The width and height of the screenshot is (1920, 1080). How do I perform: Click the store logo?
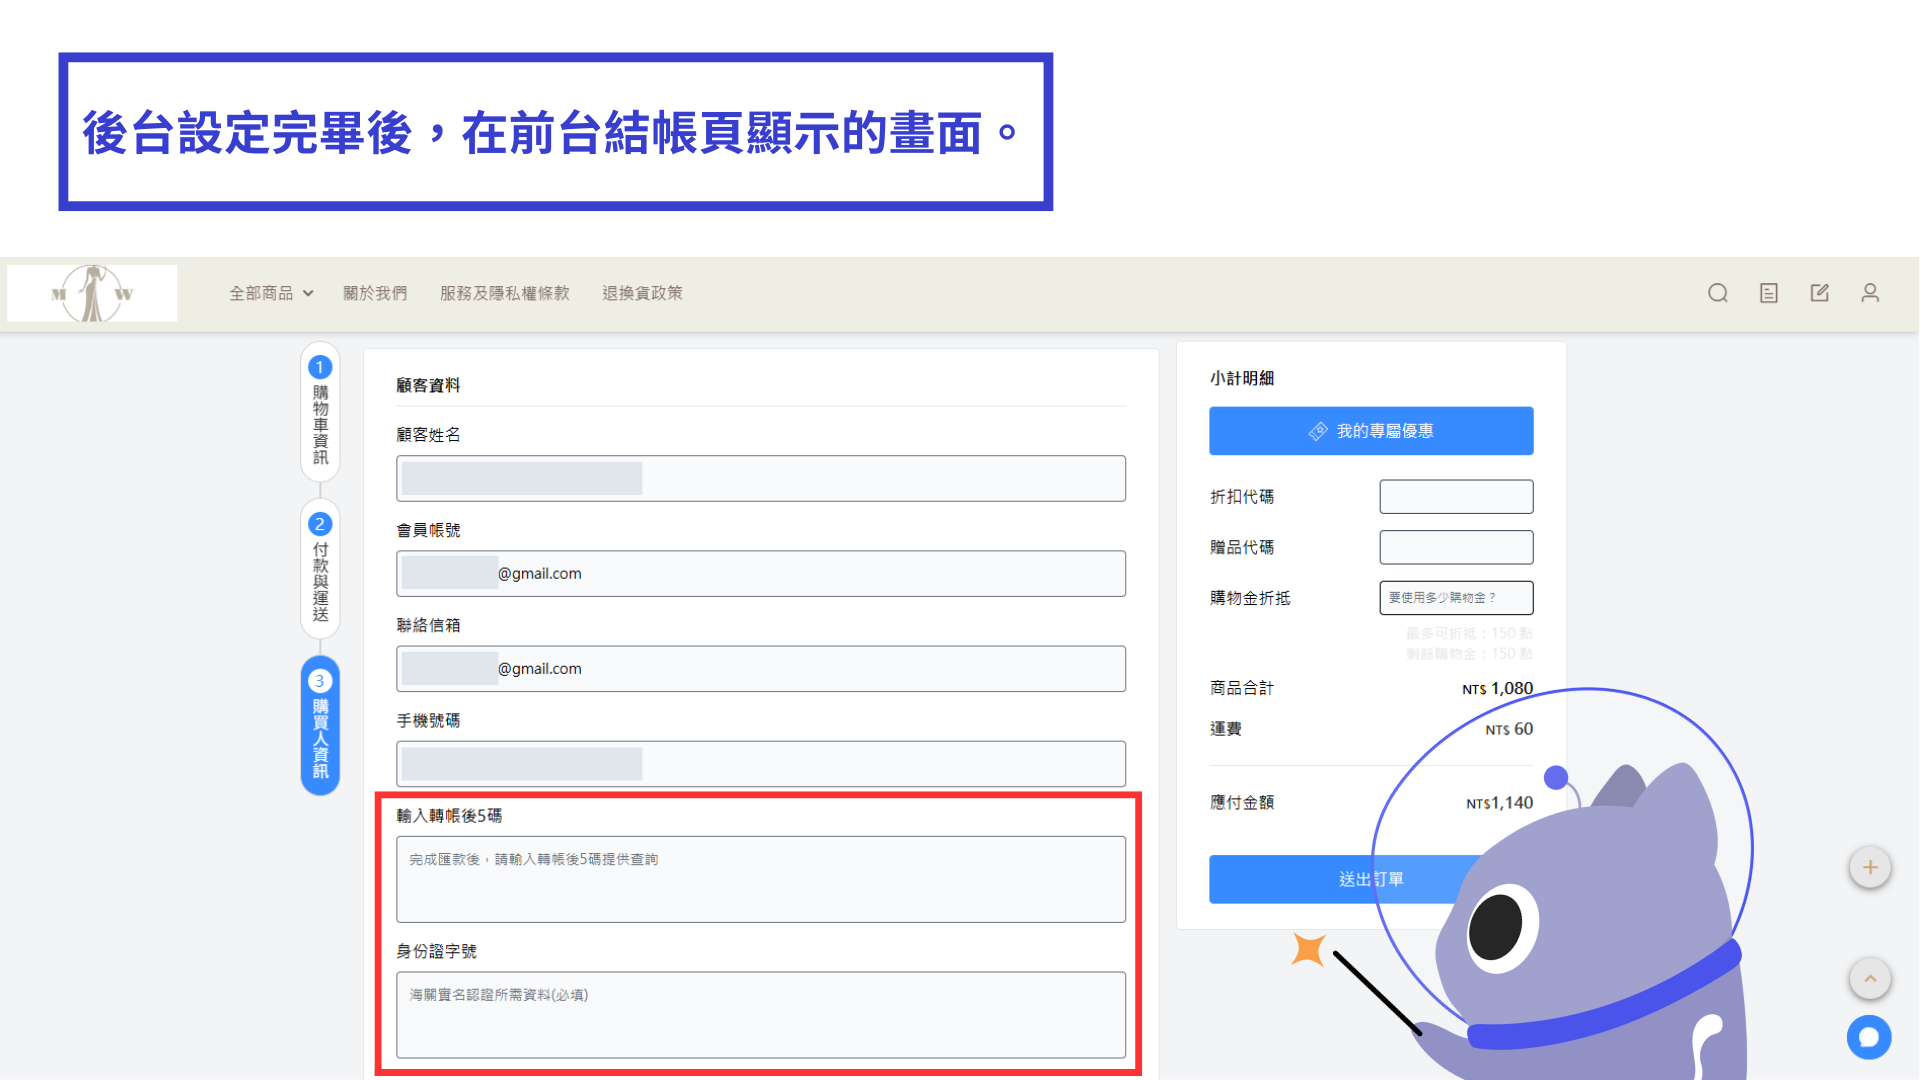click(92, 293)
